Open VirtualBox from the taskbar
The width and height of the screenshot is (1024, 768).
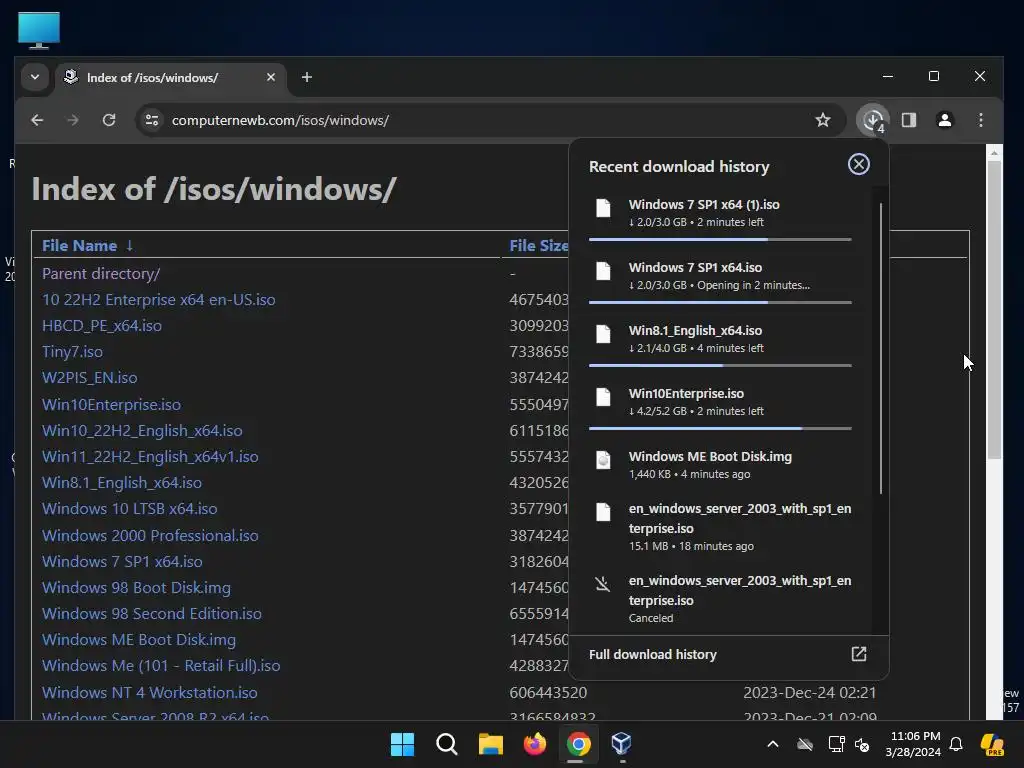(x=621, y=744)
